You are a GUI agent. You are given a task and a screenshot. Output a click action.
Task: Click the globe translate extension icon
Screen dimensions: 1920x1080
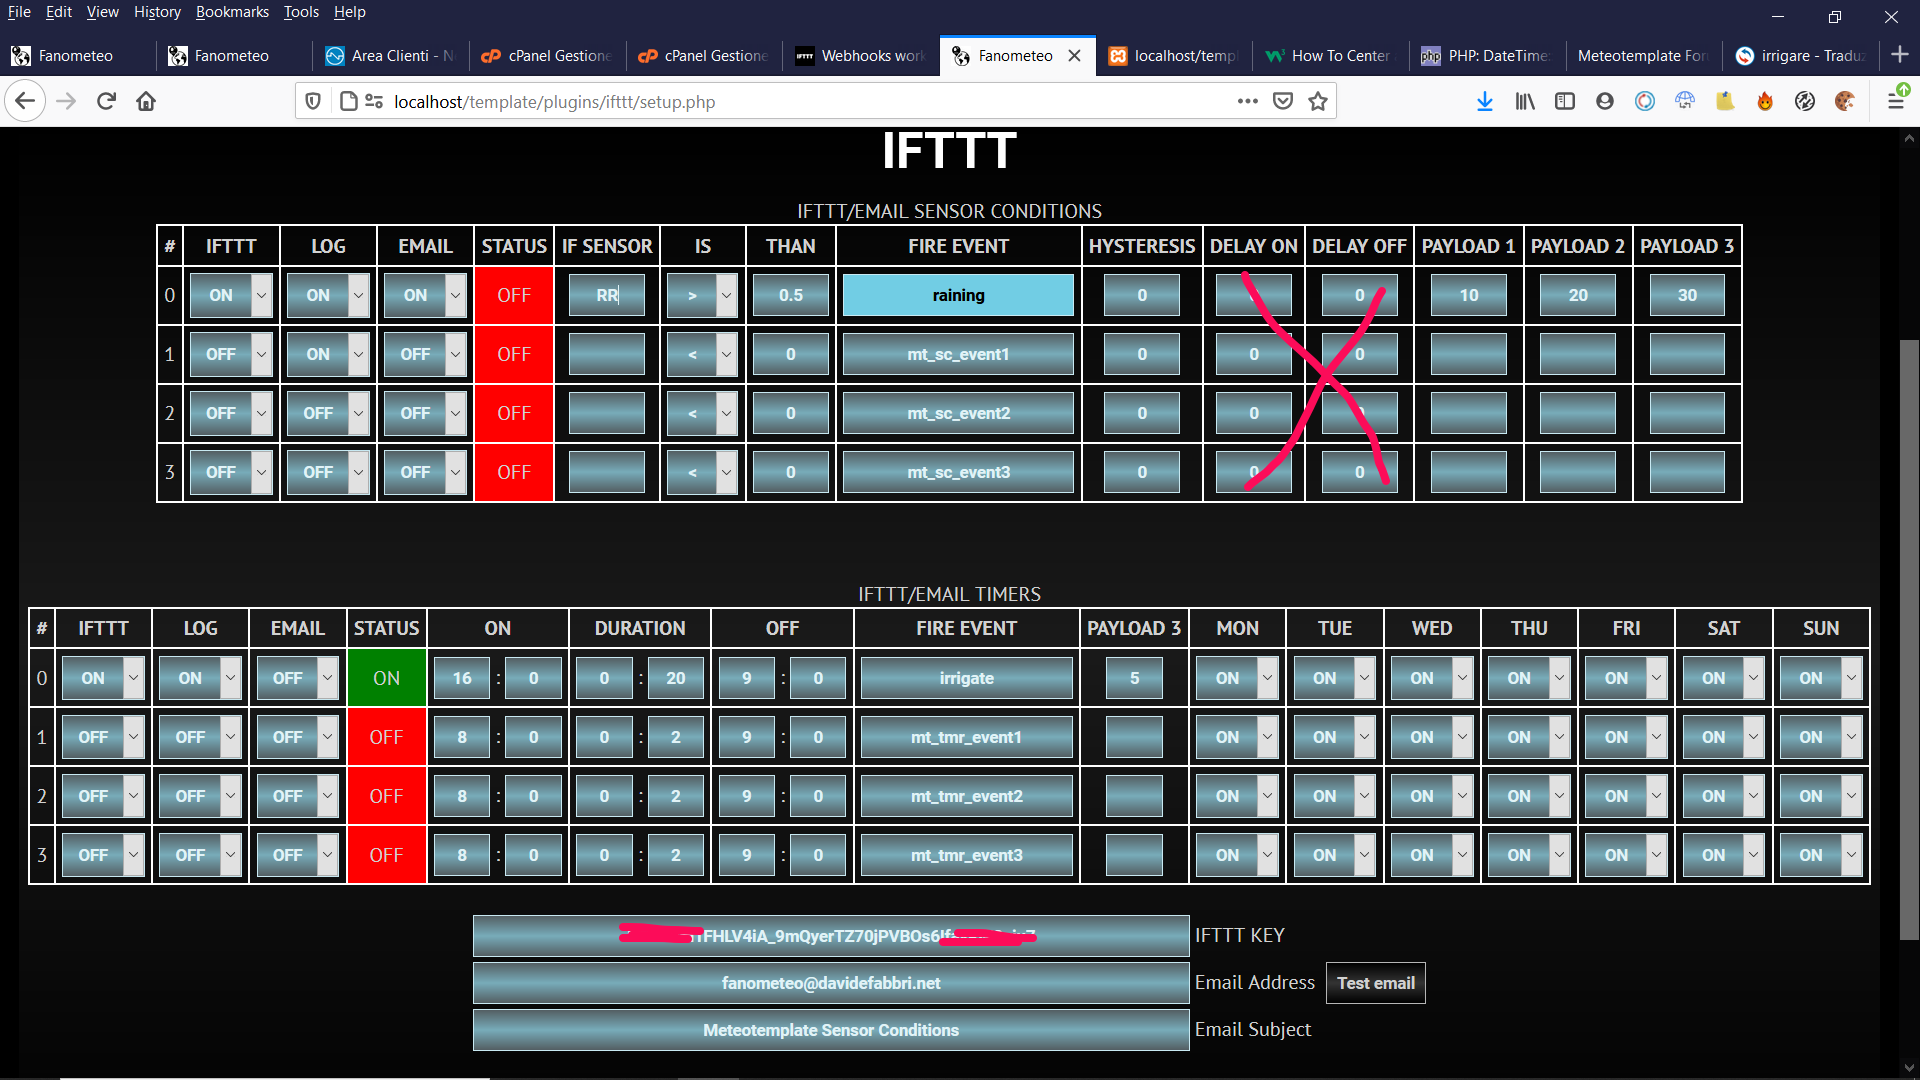click(x=1685, y=101)
